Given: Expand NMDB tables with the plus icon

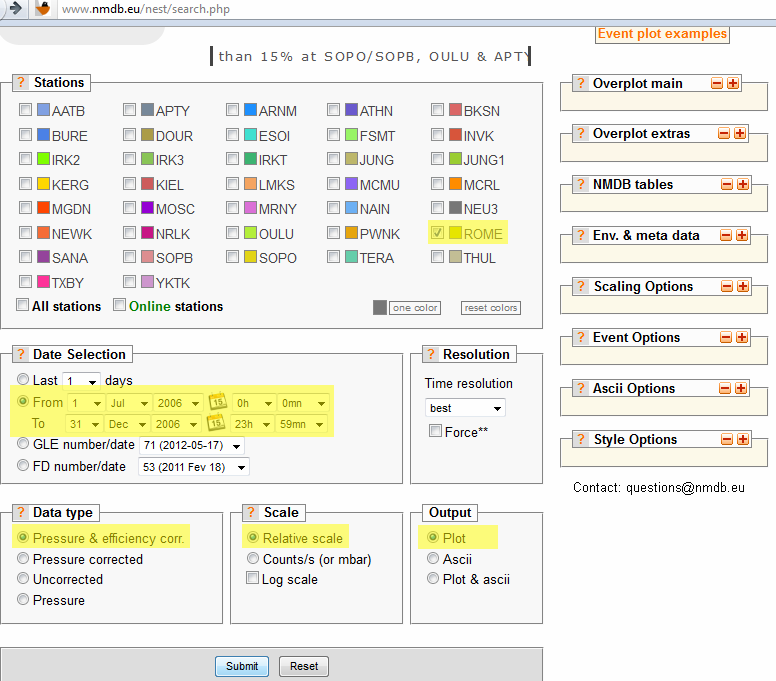Looking at the screenshot, I should 743,185.
